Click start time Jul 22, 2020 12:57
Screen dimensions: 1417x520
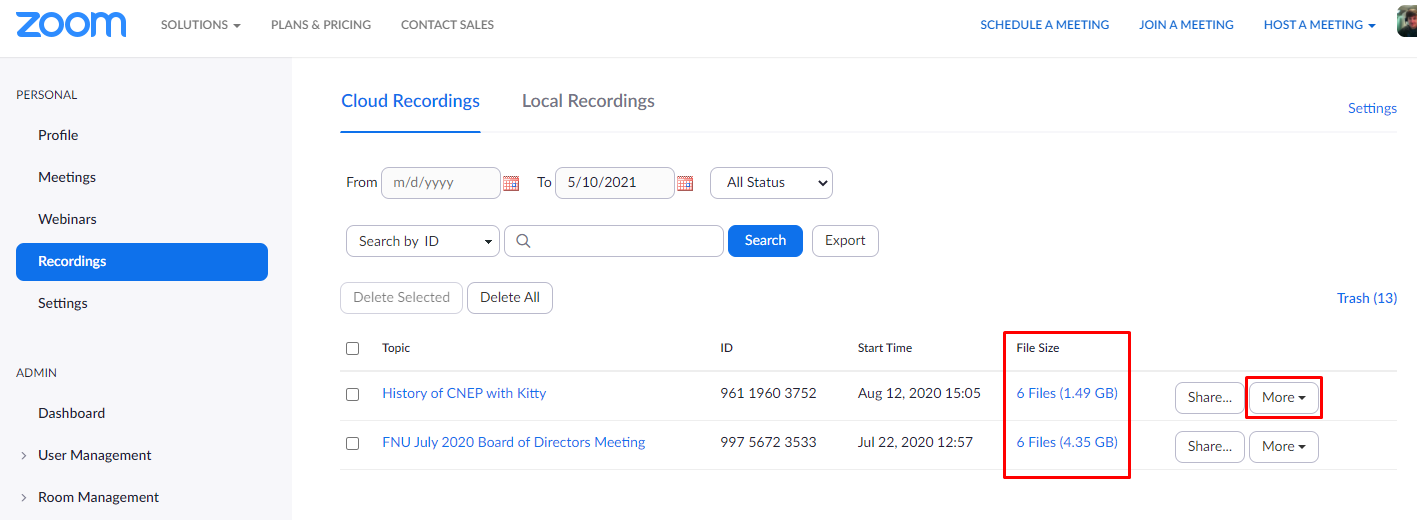tap(915, 442)
